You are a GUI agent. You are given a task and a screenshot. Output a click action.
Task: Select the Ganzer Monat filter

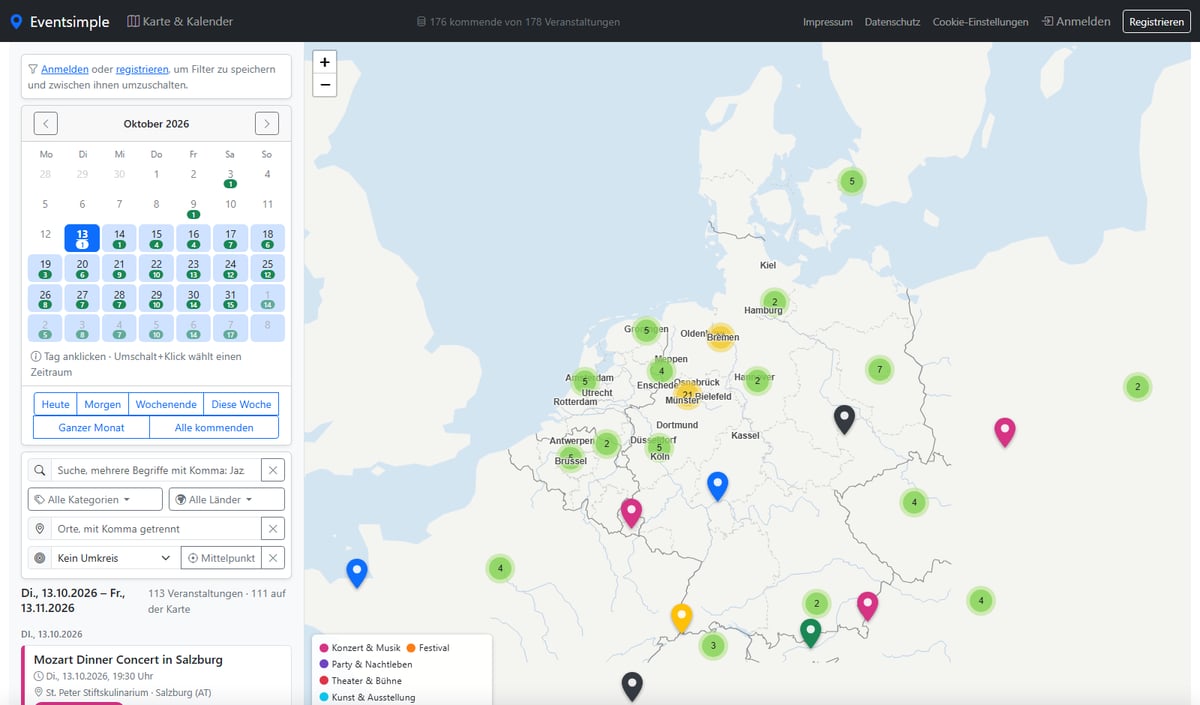point(91,427)
